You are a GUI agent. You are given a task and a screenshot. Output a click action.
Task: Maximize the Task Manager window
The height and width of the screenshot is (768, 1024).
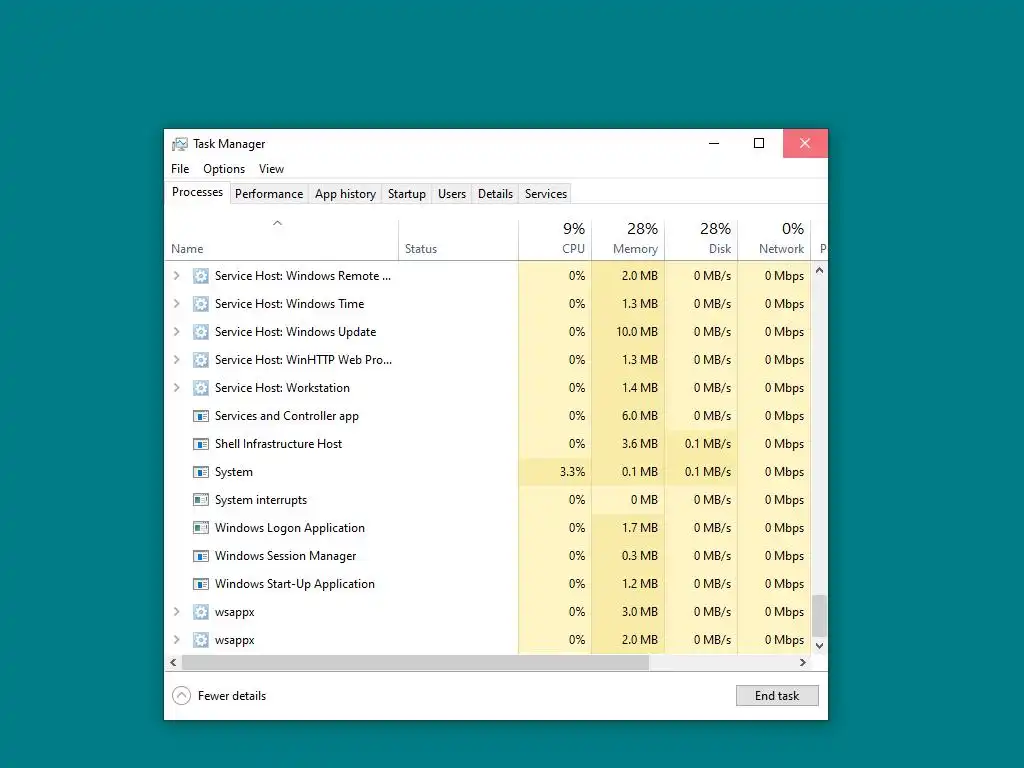(x=759, y=144)
